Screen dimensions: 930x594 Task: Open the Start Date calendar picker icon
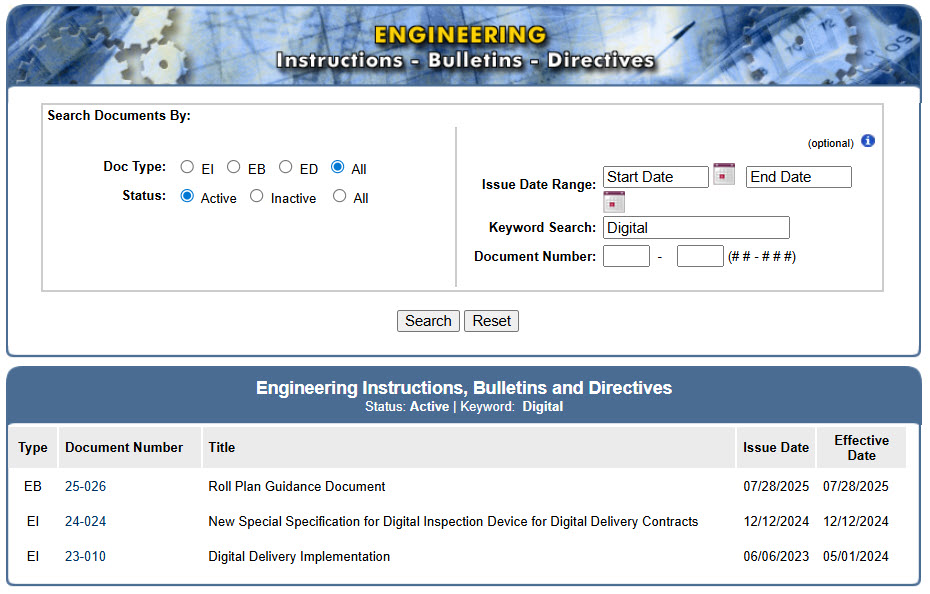(723, 174)
